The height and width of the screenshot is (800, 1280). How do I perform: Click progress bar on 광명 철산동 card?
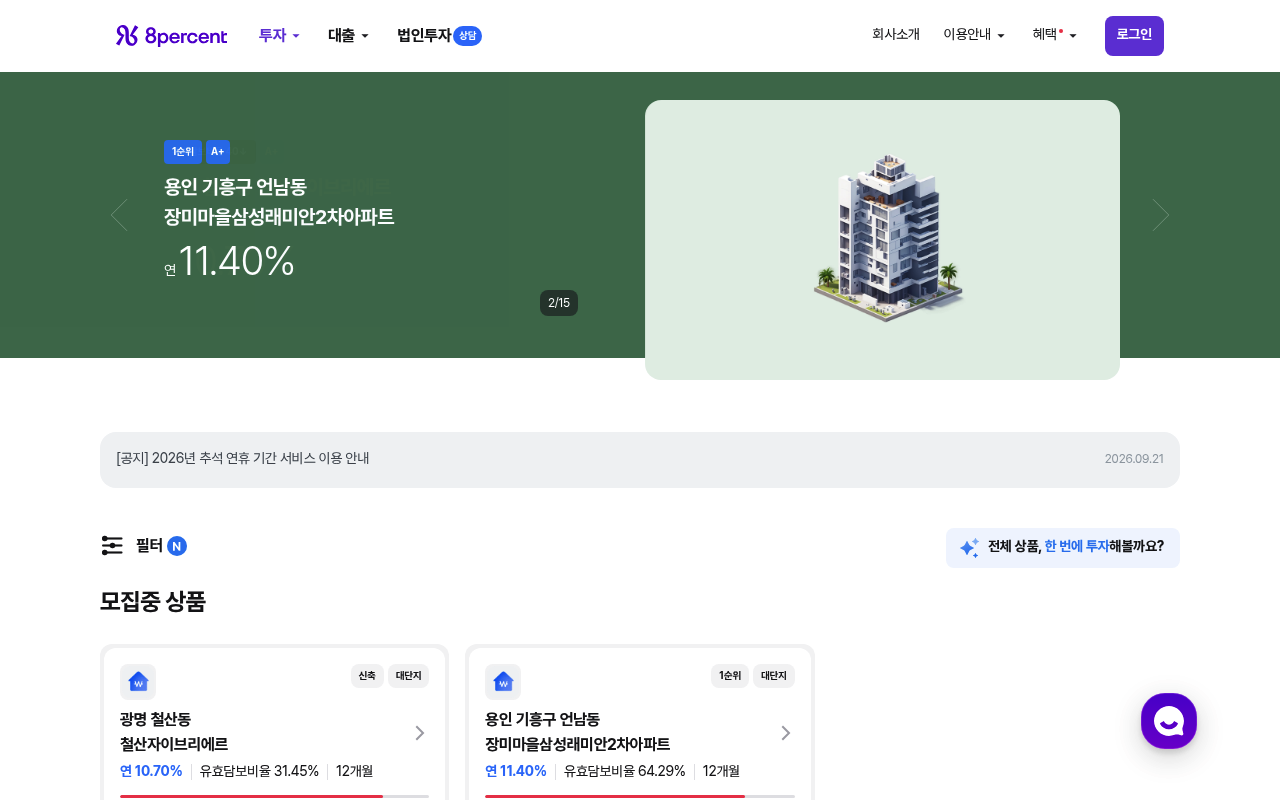[x=274, y=796]
